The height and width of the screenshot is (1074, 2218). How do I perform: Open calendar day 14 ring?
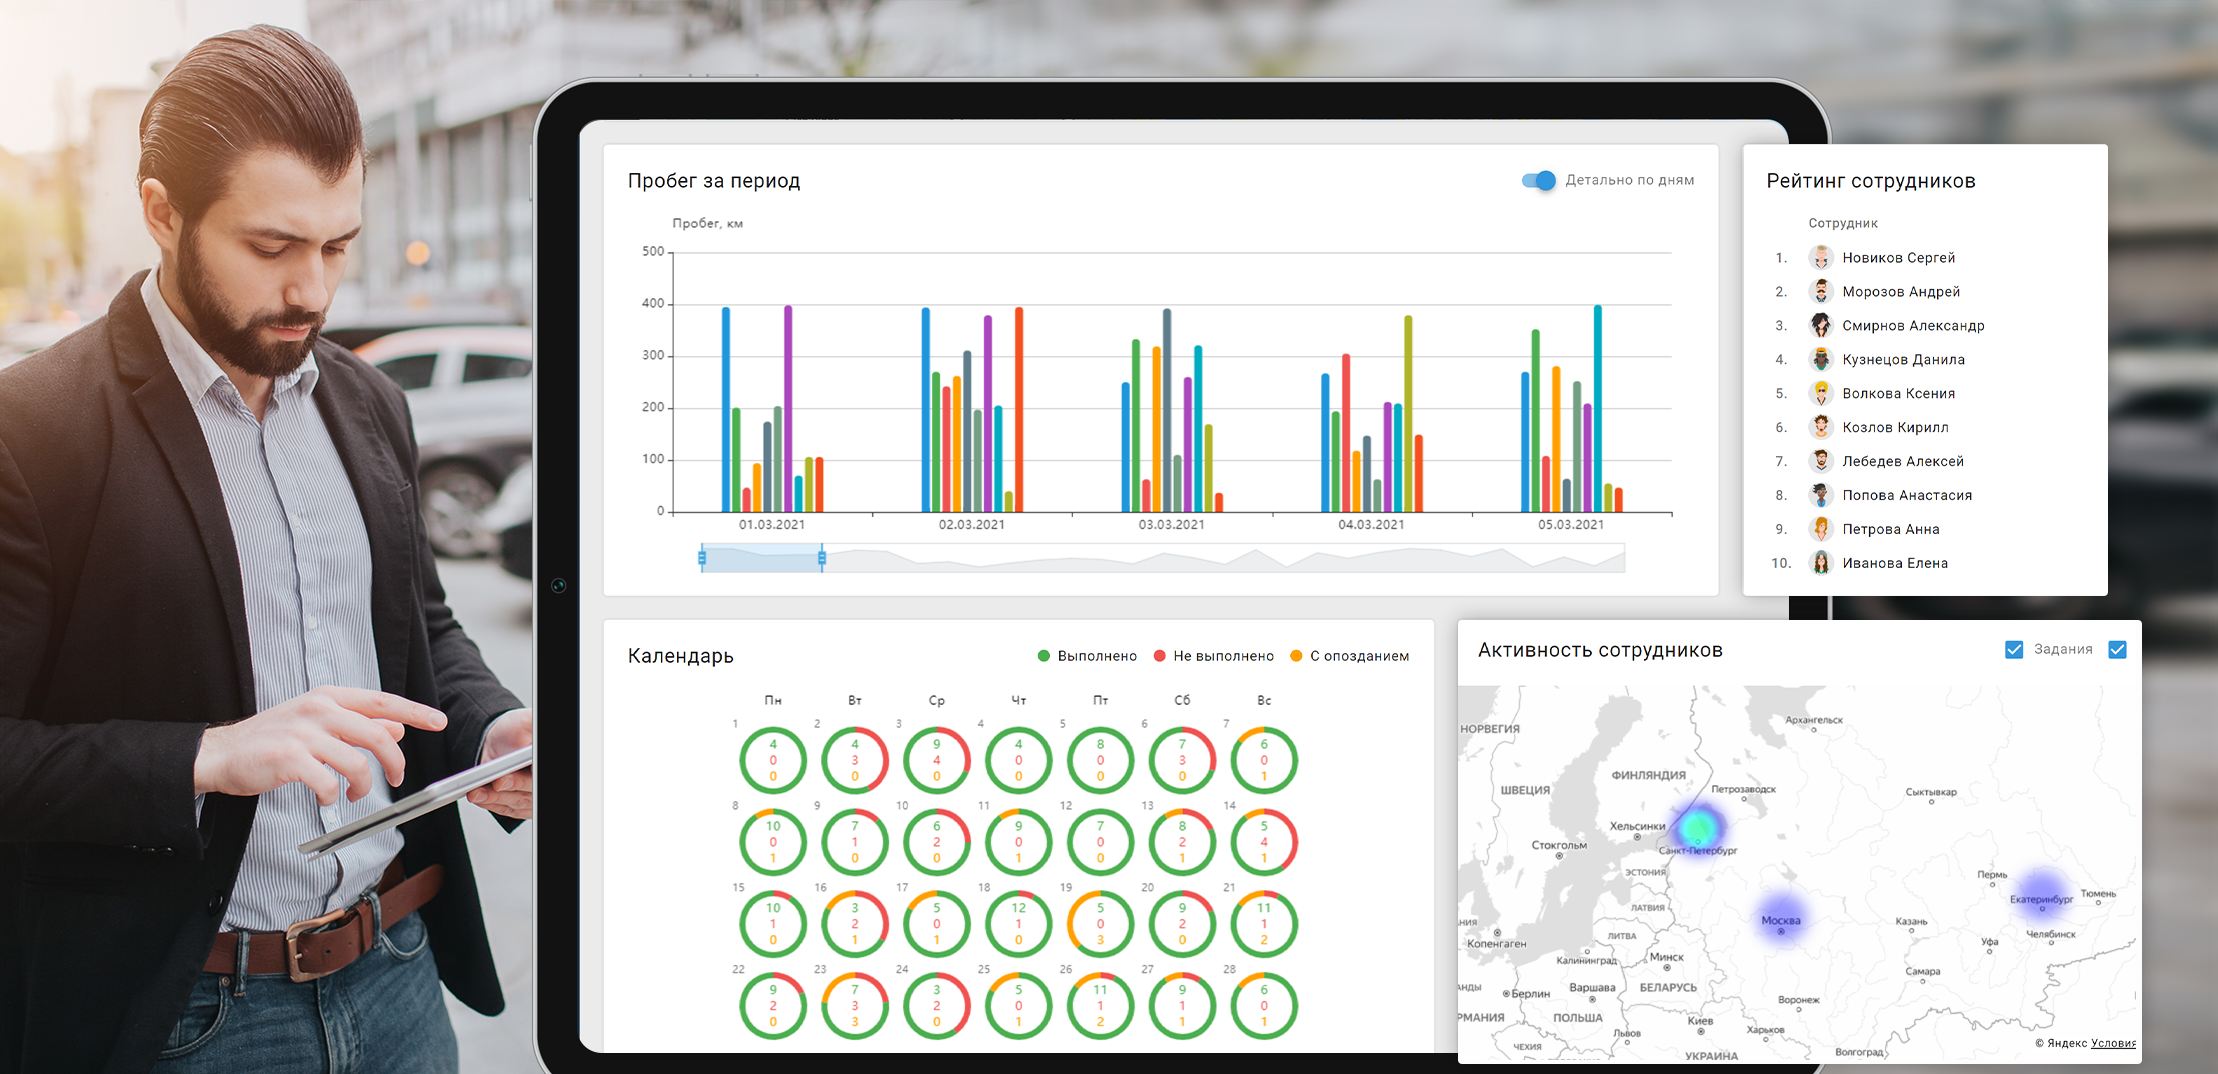pos(1264,843)
